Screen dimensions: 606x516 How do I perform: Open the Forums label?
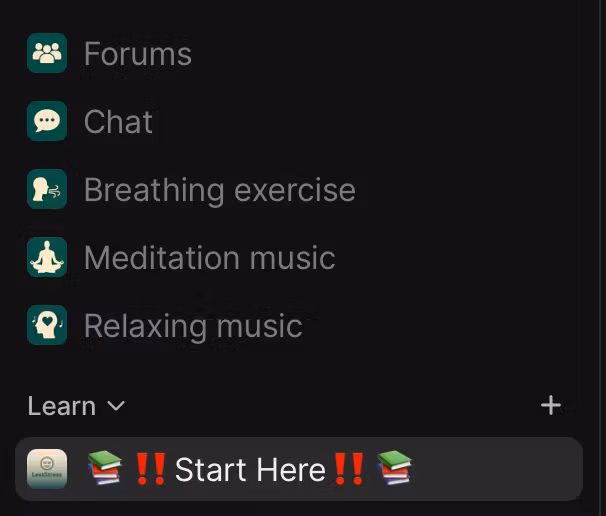138,54
